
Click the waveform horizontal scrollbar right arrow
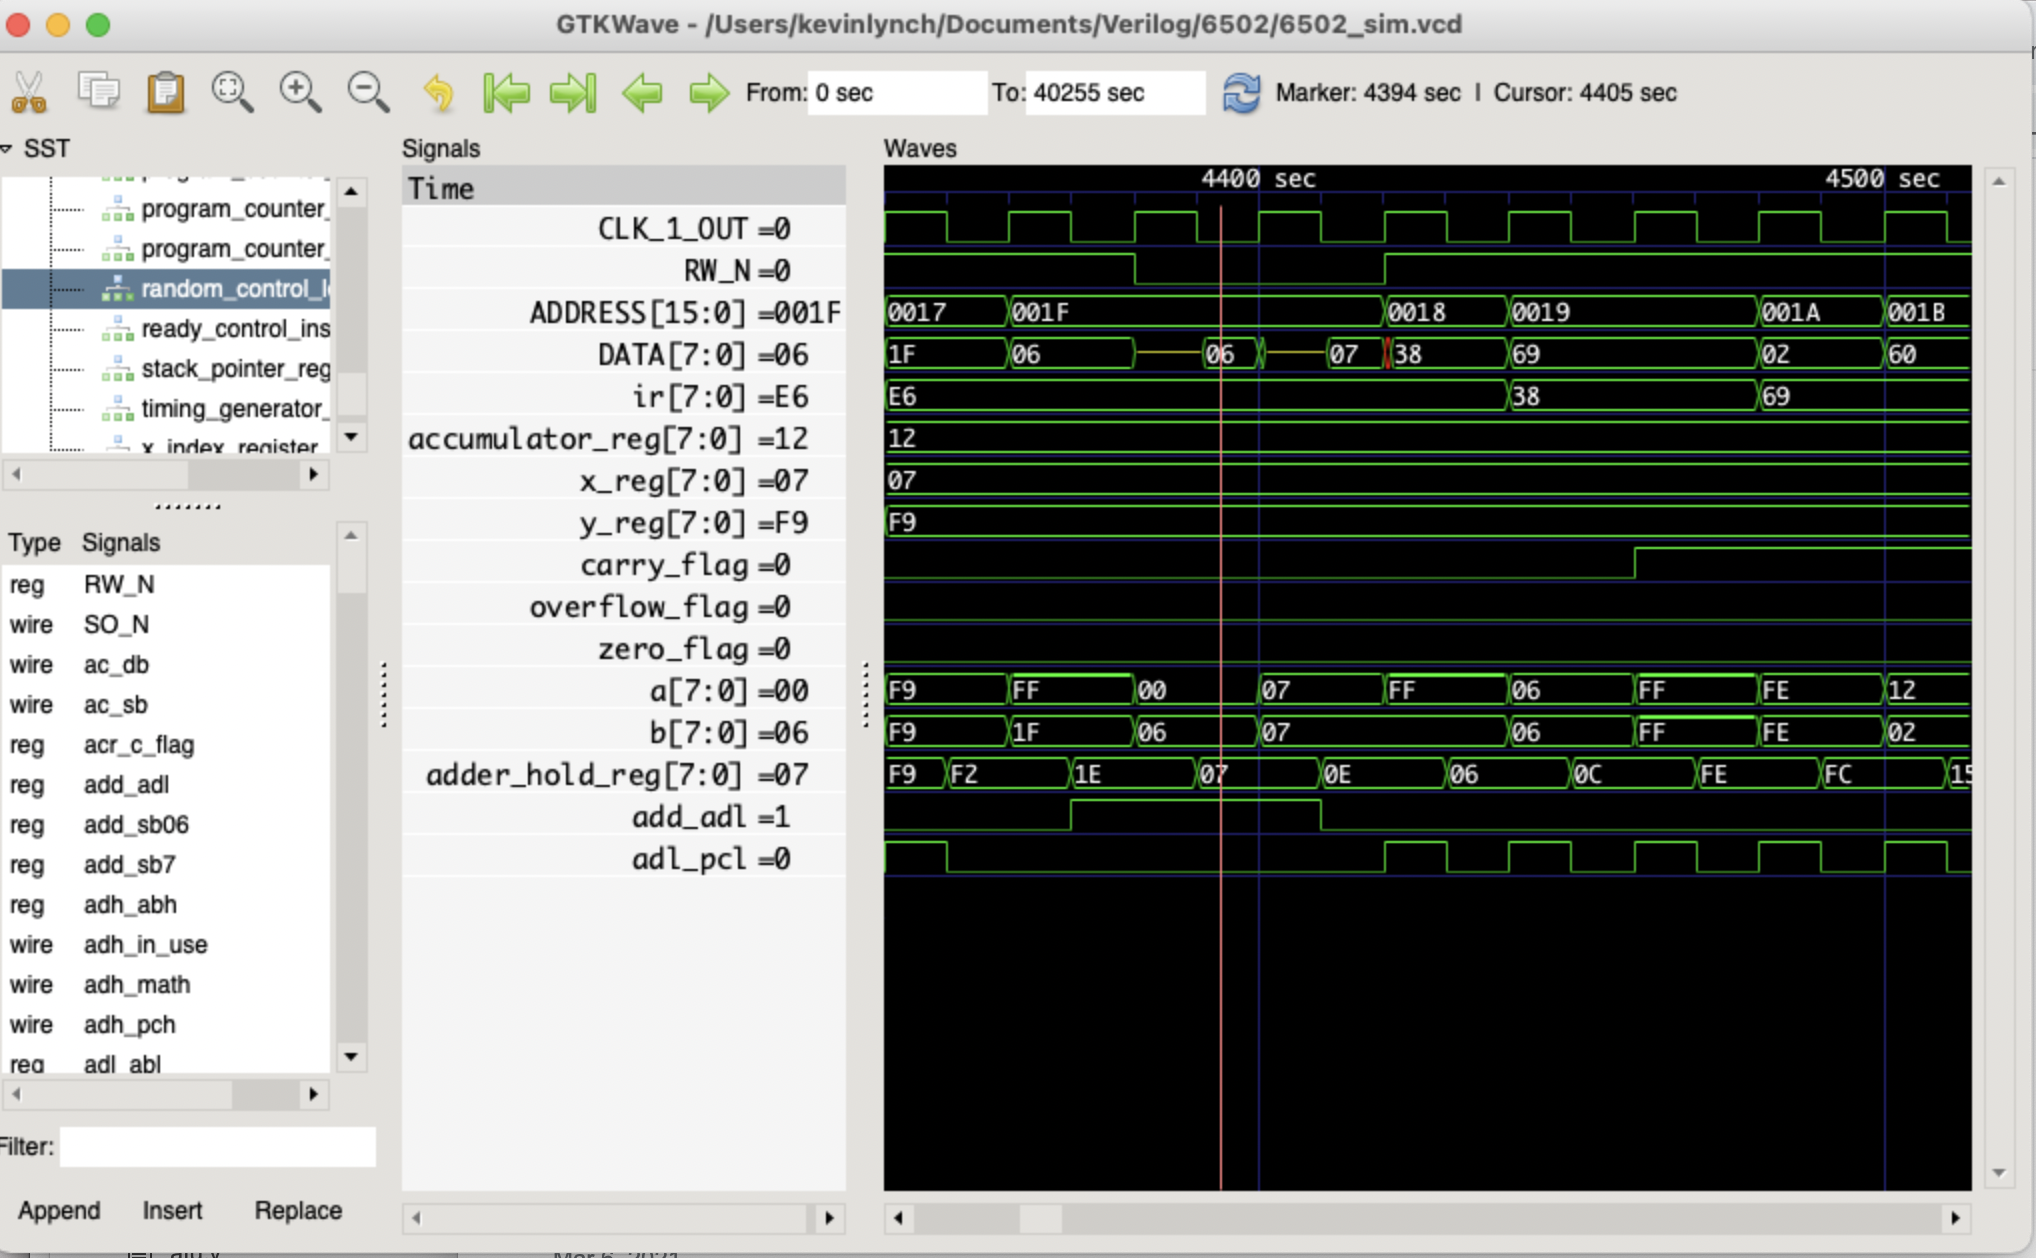point(1955,1218)
